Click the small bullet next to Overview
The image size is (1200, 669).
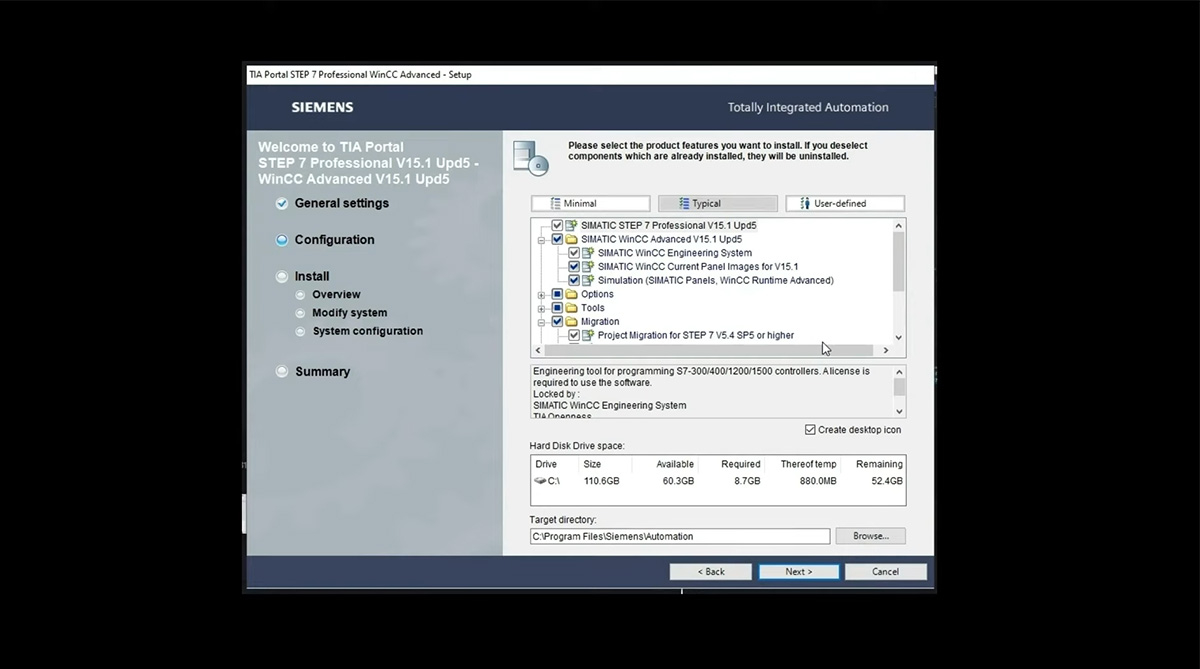tap(301, 295)
